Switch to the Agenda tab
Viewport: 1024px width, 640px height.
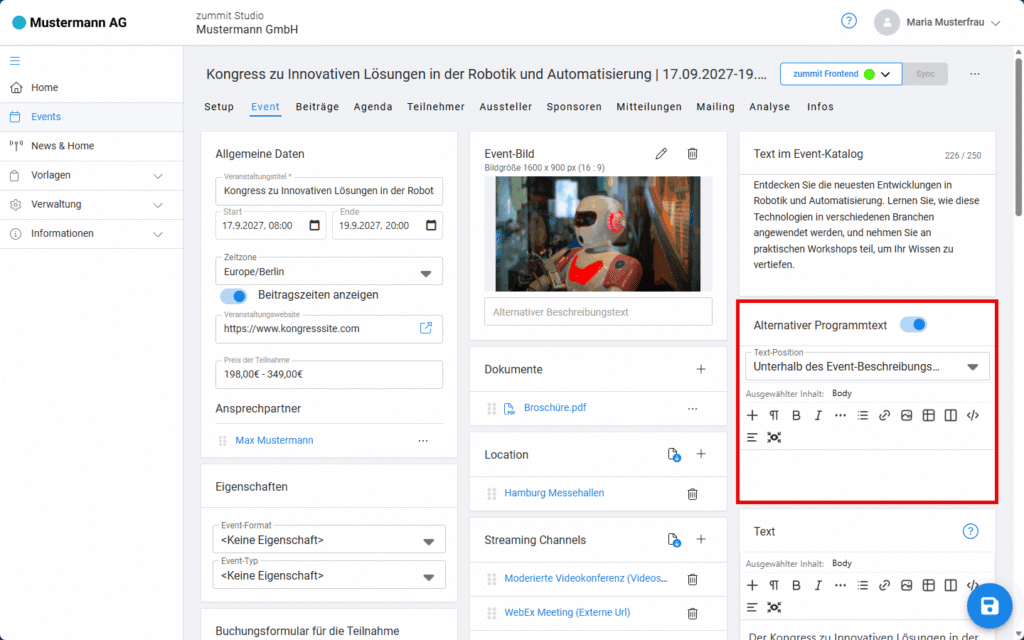(x=373, y=107)
